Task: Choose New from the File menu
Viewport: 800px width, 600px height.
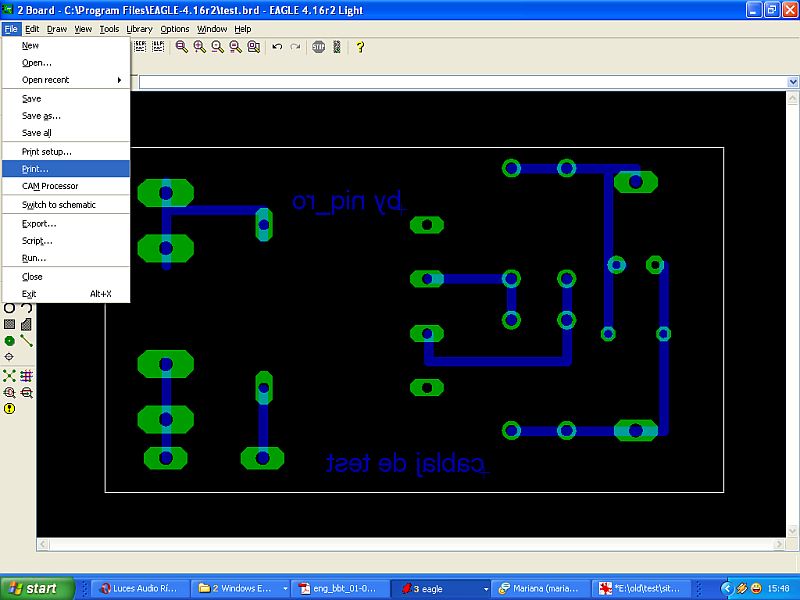Action: 66,45
